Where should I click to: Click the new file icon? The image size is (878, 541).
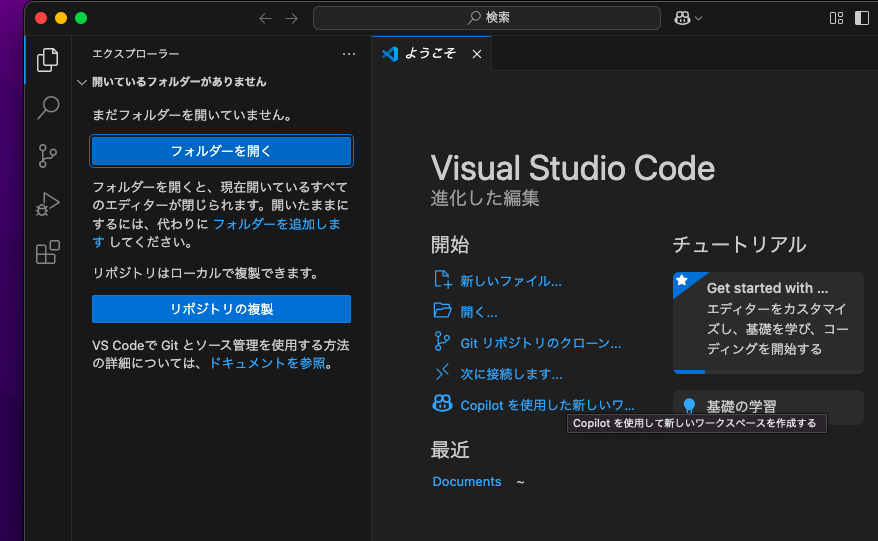(442, 279)
